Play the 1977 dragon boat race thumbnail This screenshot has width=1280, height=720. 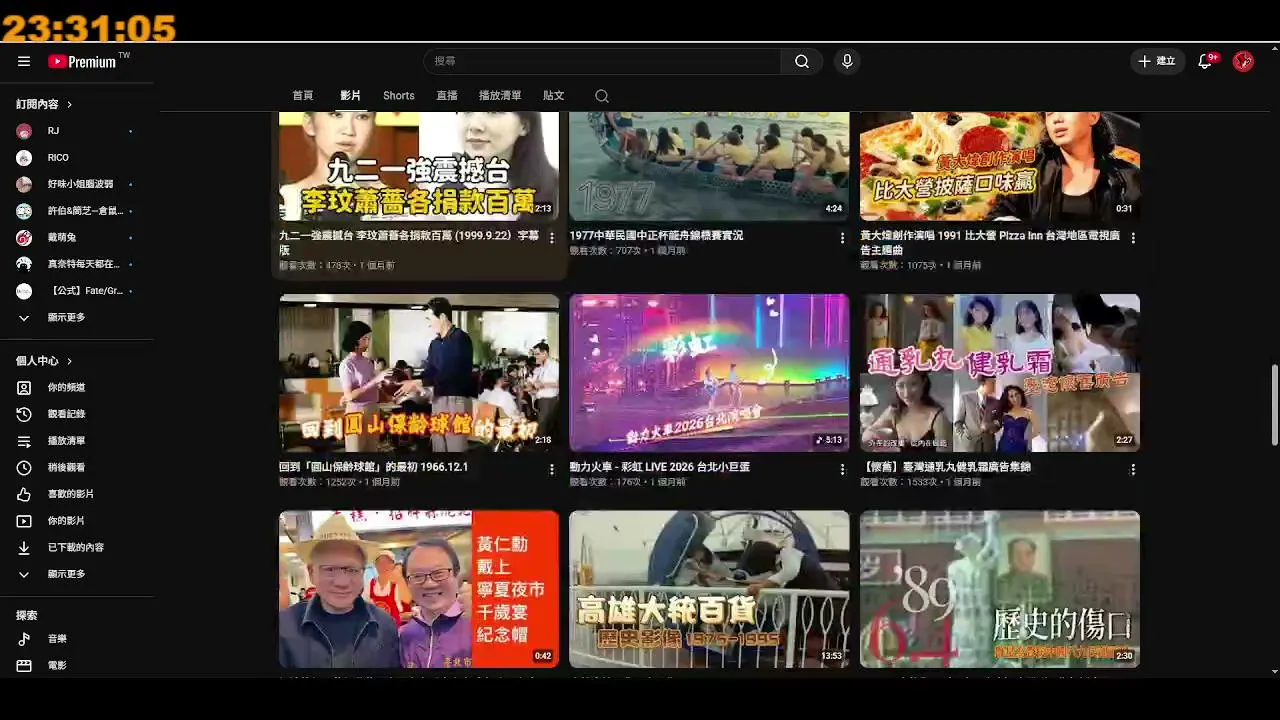(709, 166)
